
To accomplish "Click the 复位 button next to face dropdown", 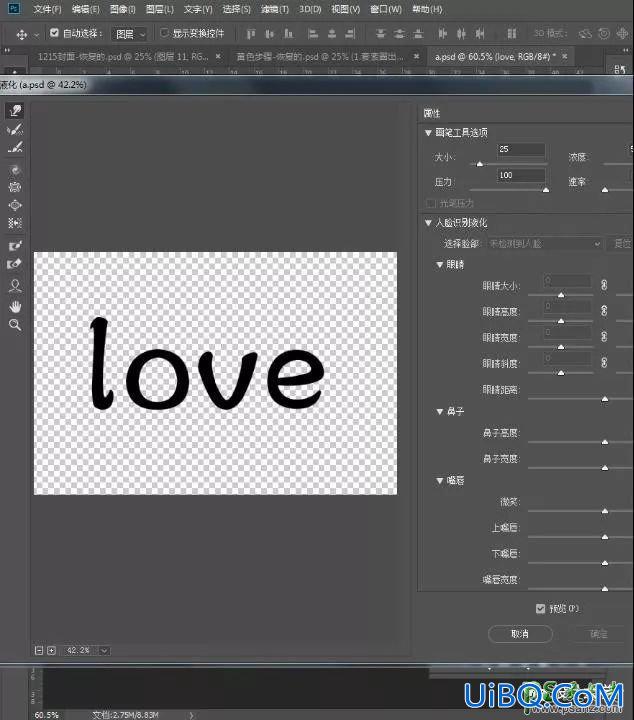I will coord(621,243).
